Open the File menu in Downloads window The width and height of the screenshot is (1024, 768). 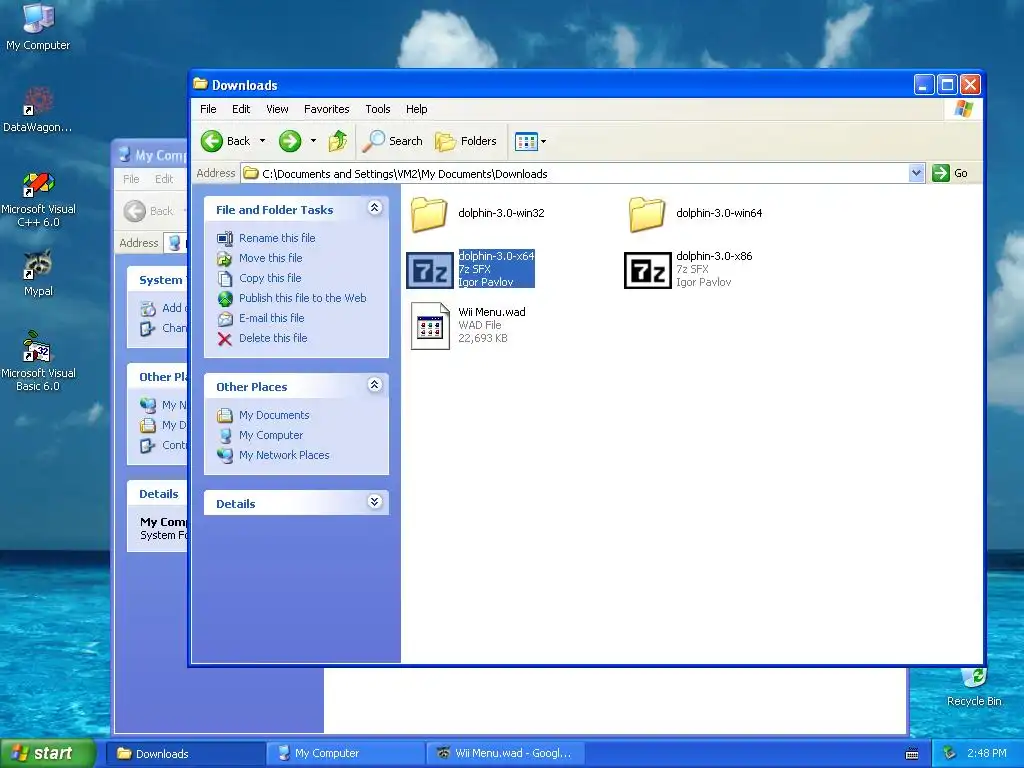click(208, 109)
